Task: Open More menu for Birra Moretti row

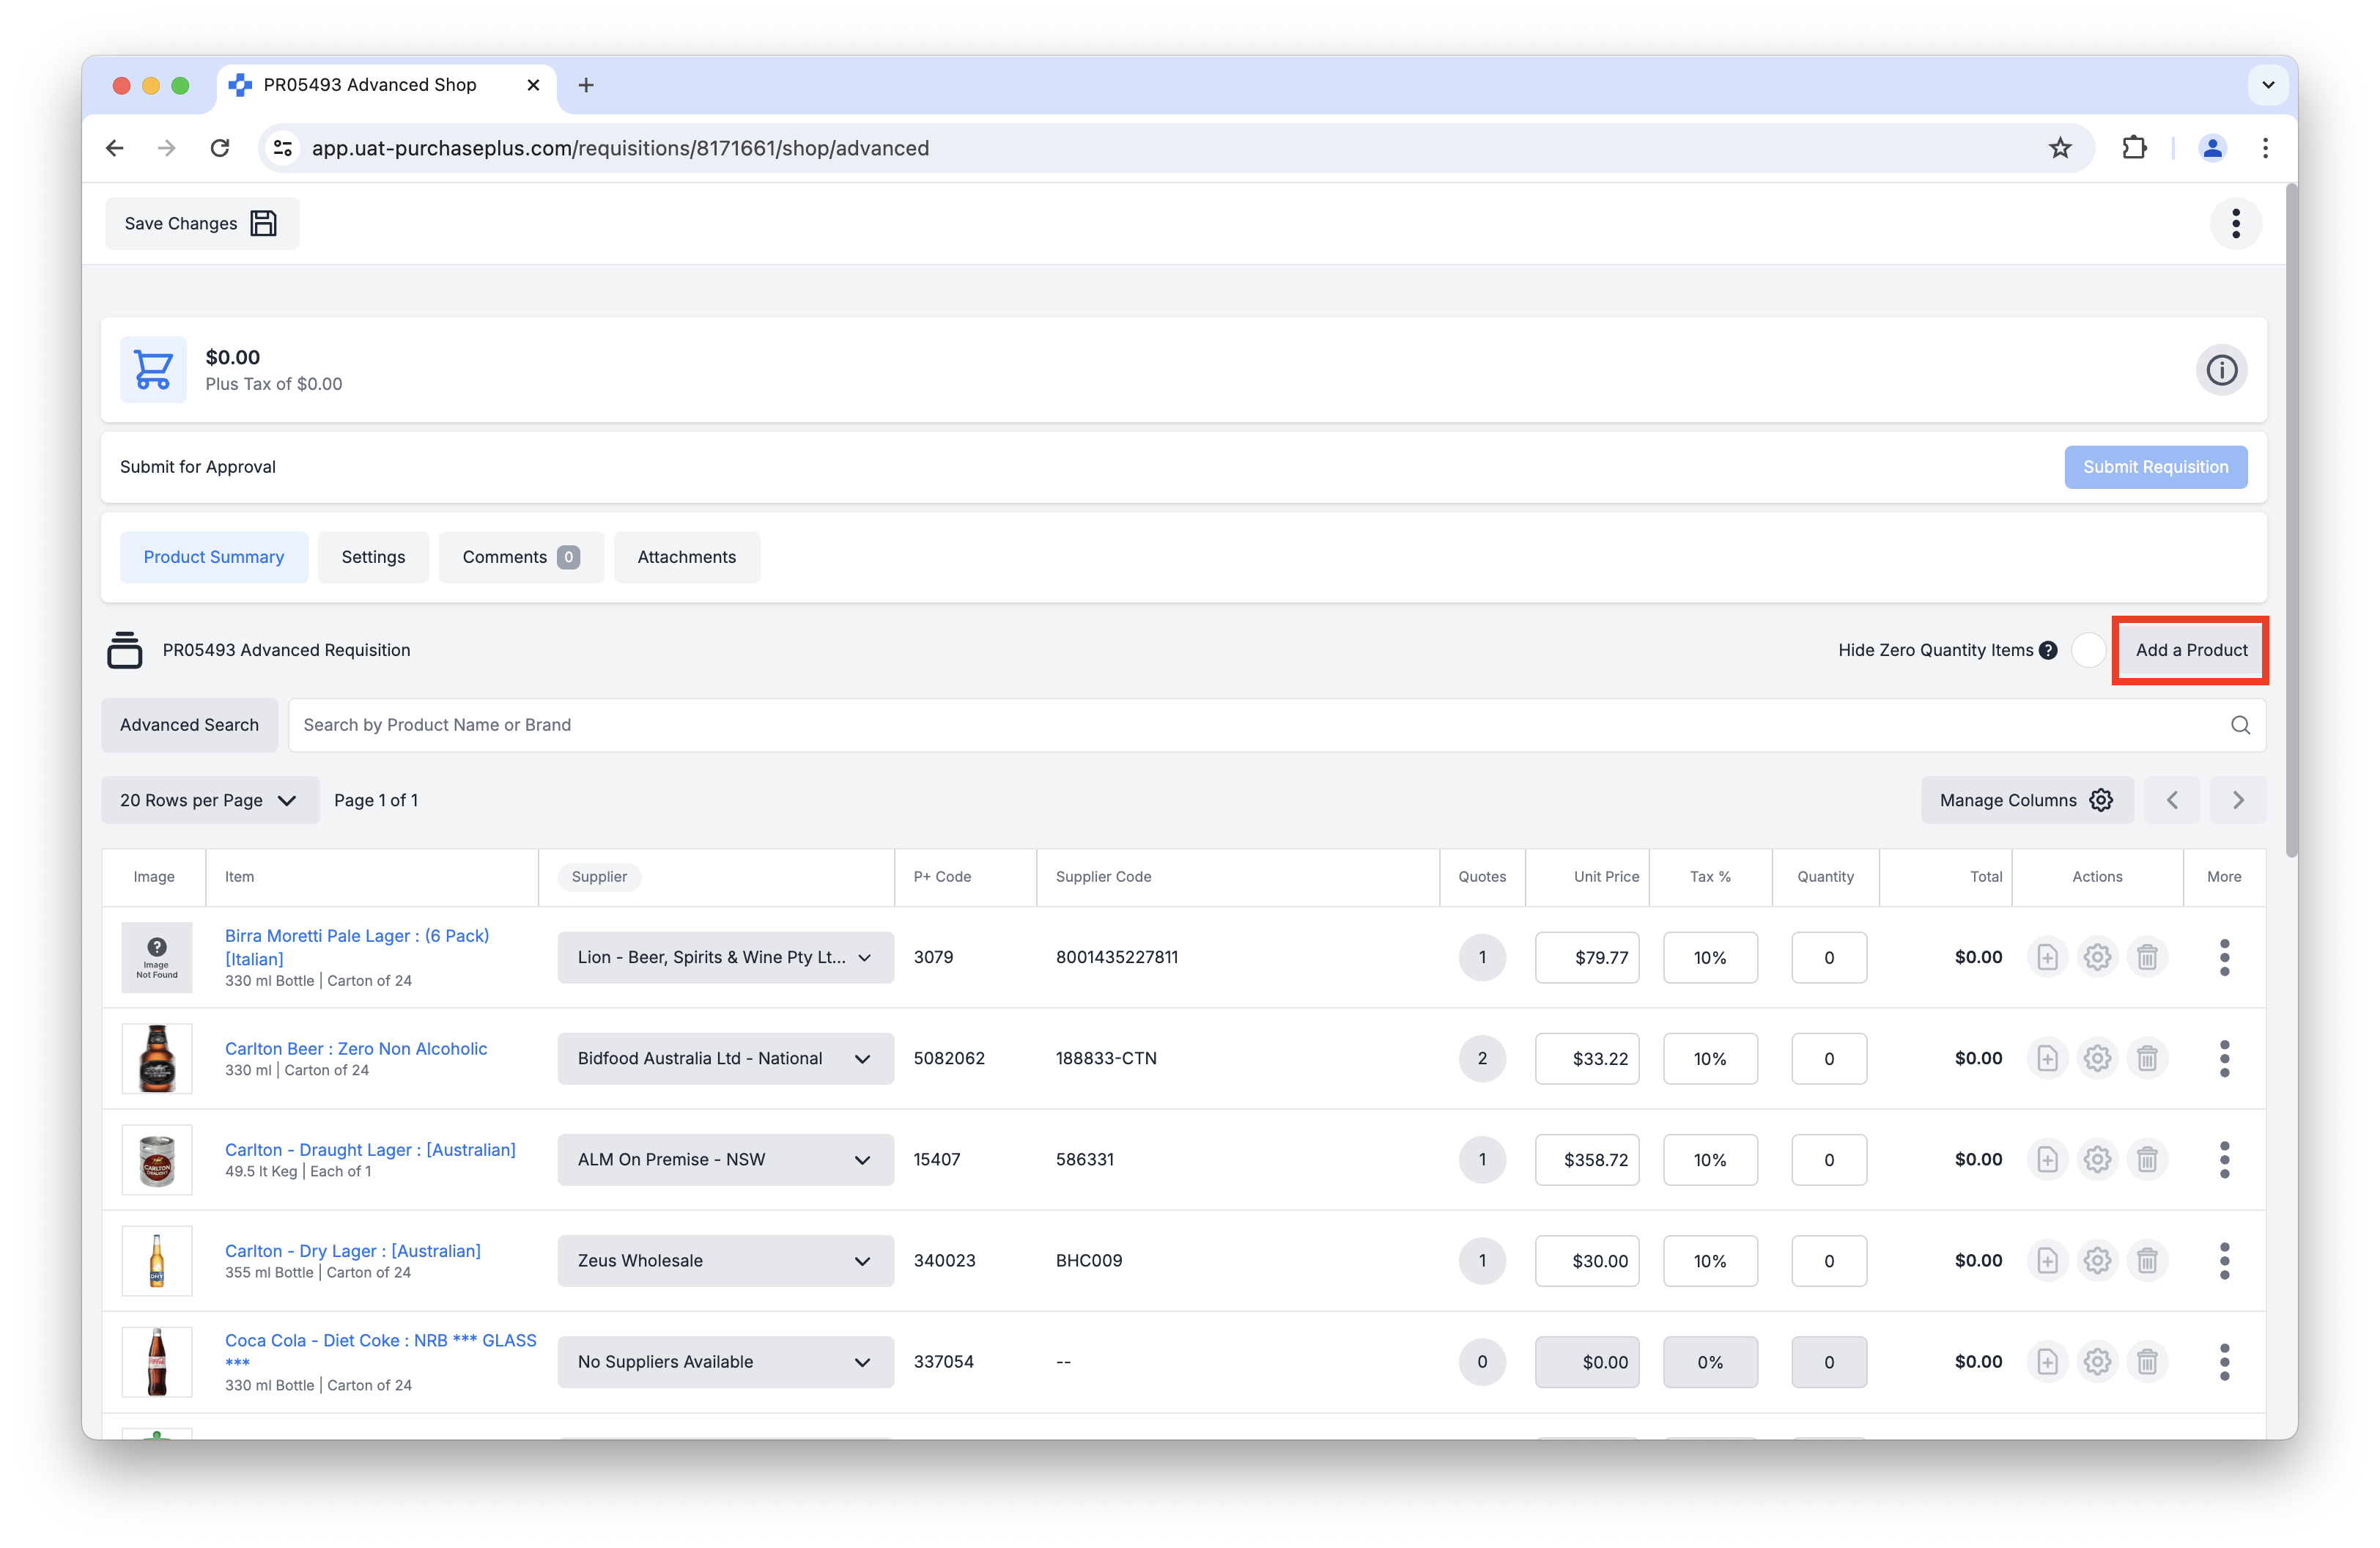Action: (2224, 957)
